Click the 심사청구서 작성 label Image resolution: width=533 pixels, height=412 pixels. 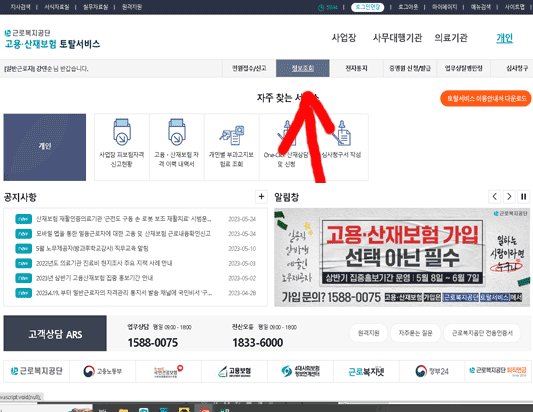[x=341, y=155]
